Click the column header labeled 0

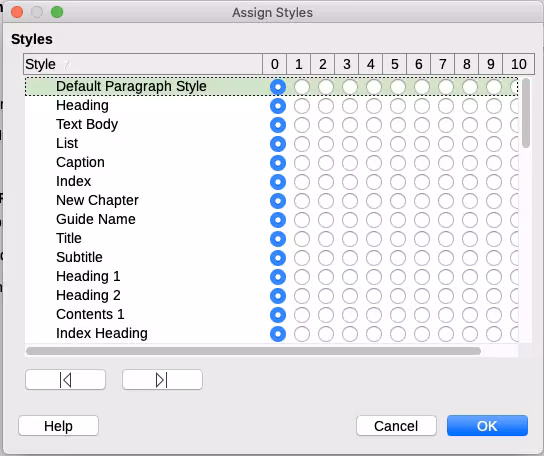point(274,64)
